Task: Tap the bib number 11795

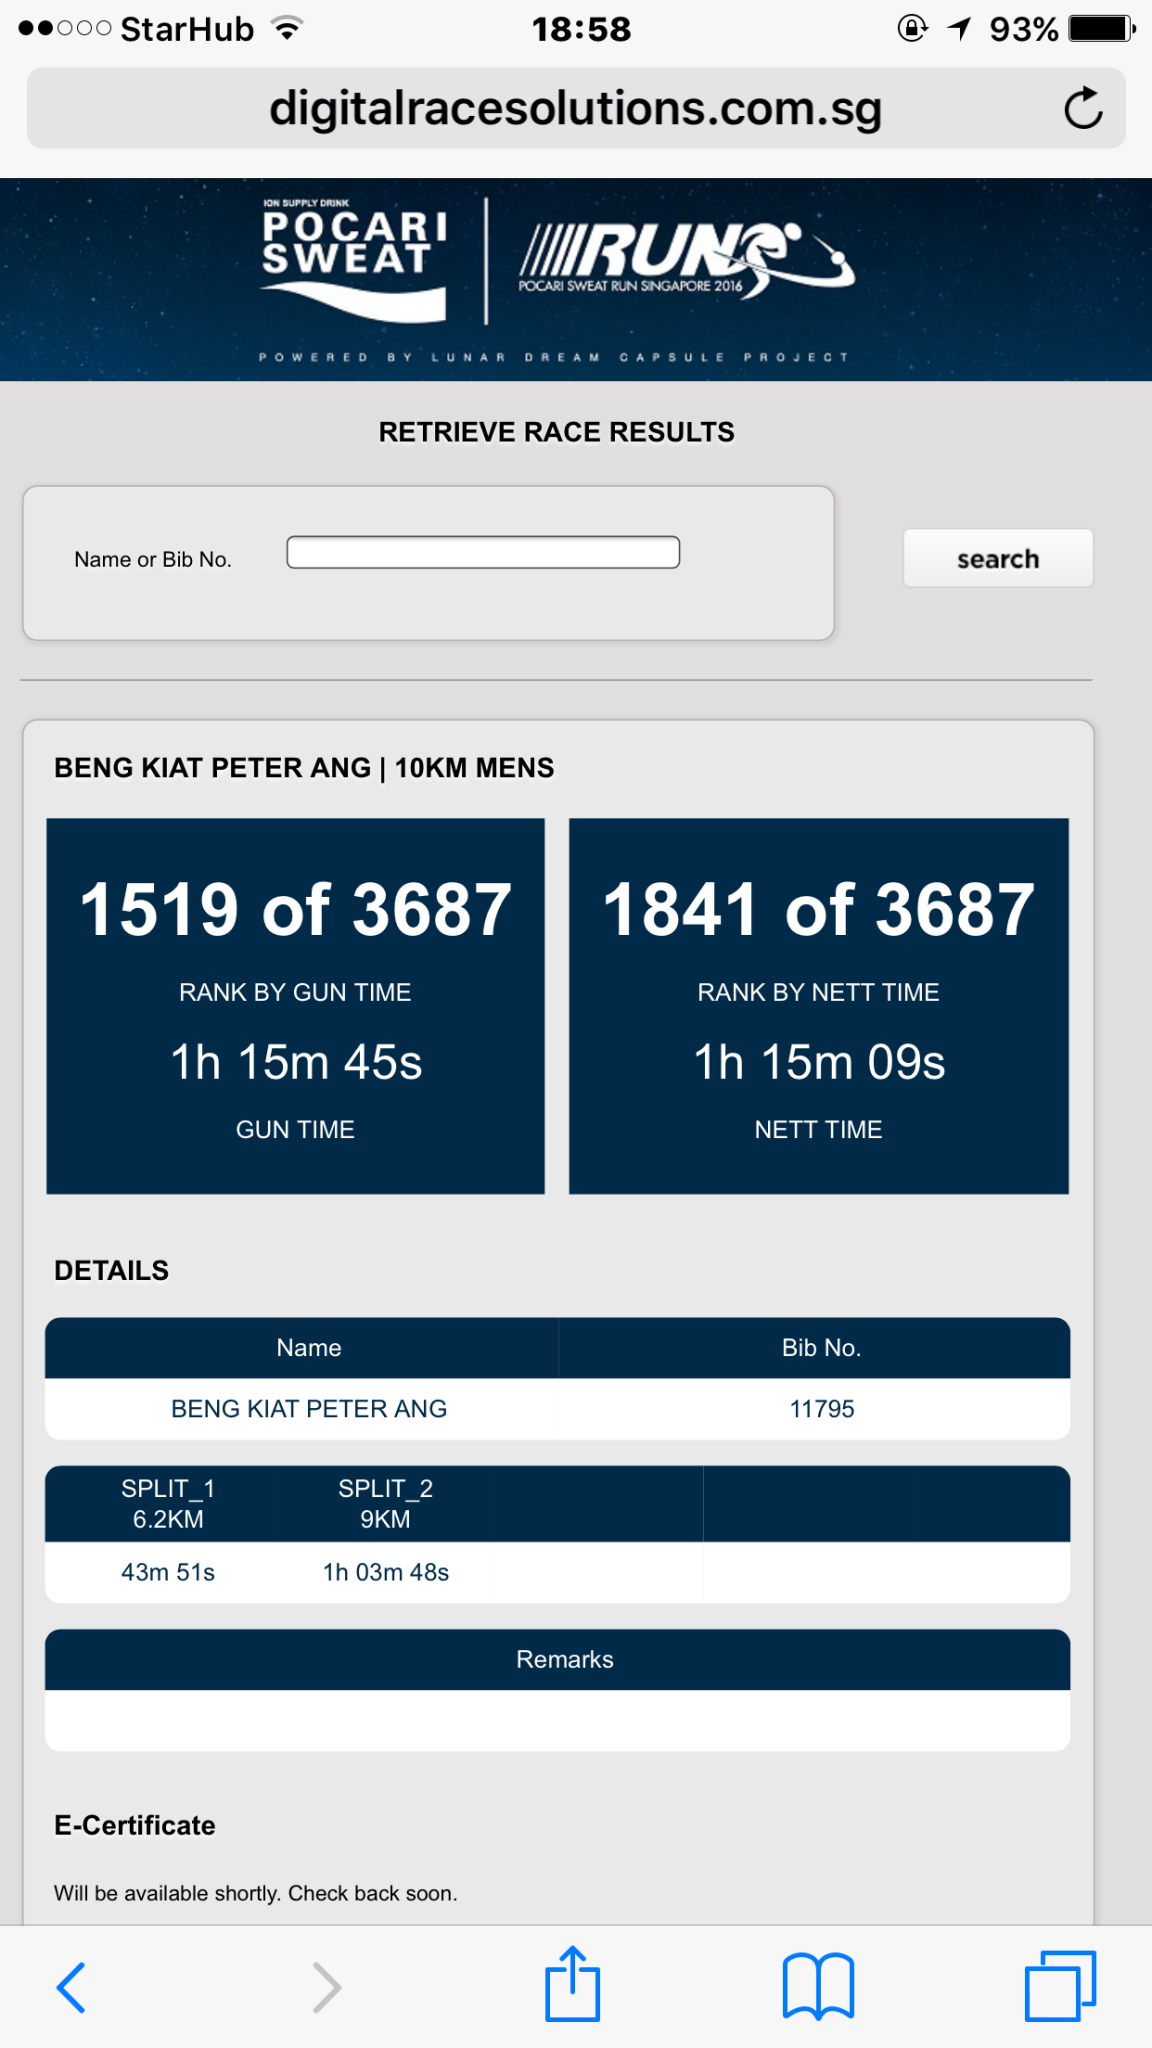Action: pos(821,1409)
